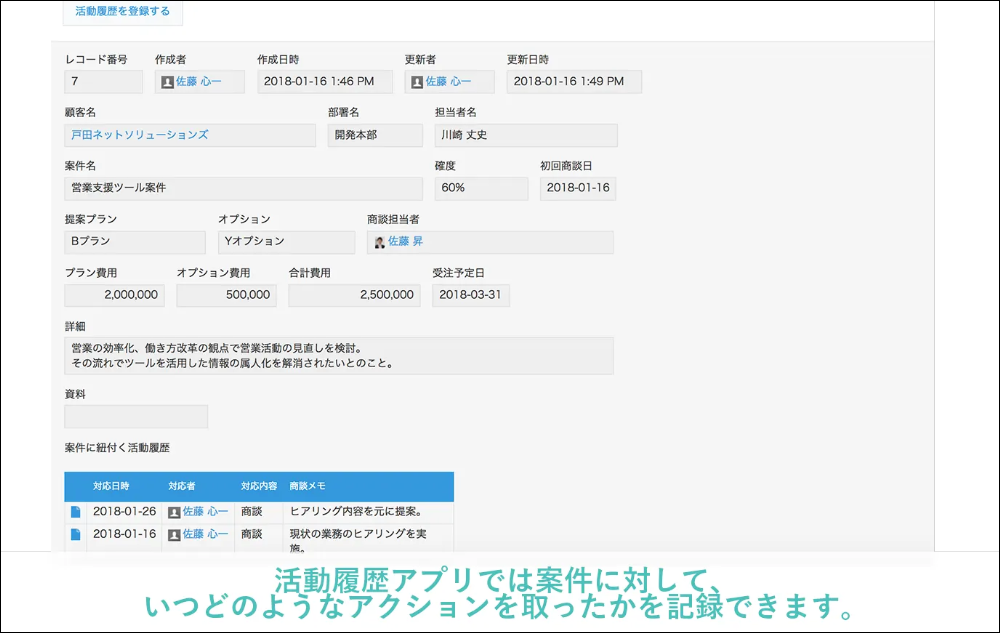Click 佐藤 心一 link in 2018-01-16 row
Viewport: 1000px width, 633px height.
(x=205, y=535)
